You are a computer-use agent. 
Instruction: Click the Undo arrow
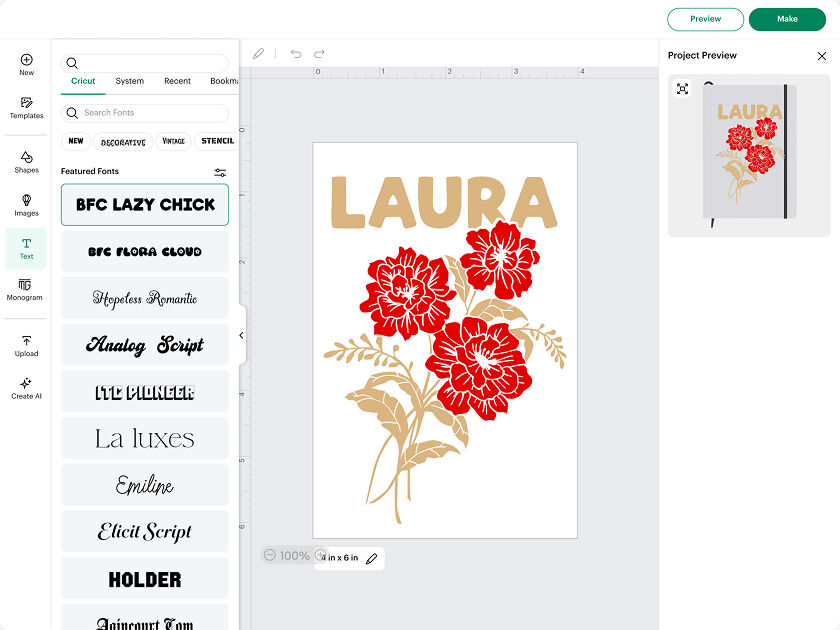click(296, 54)
